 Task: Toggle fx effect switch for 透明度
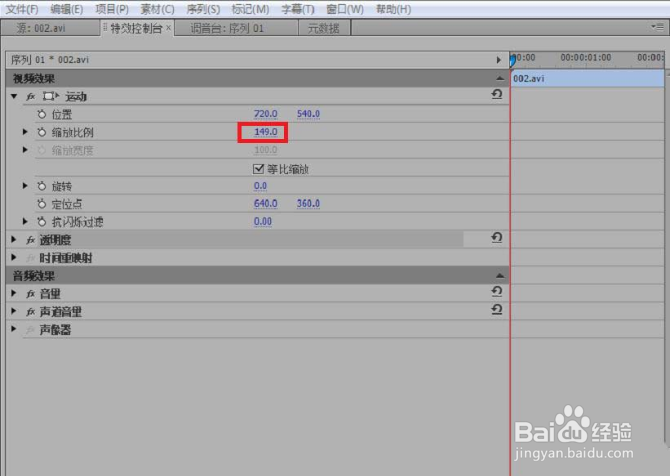[30, 240]
